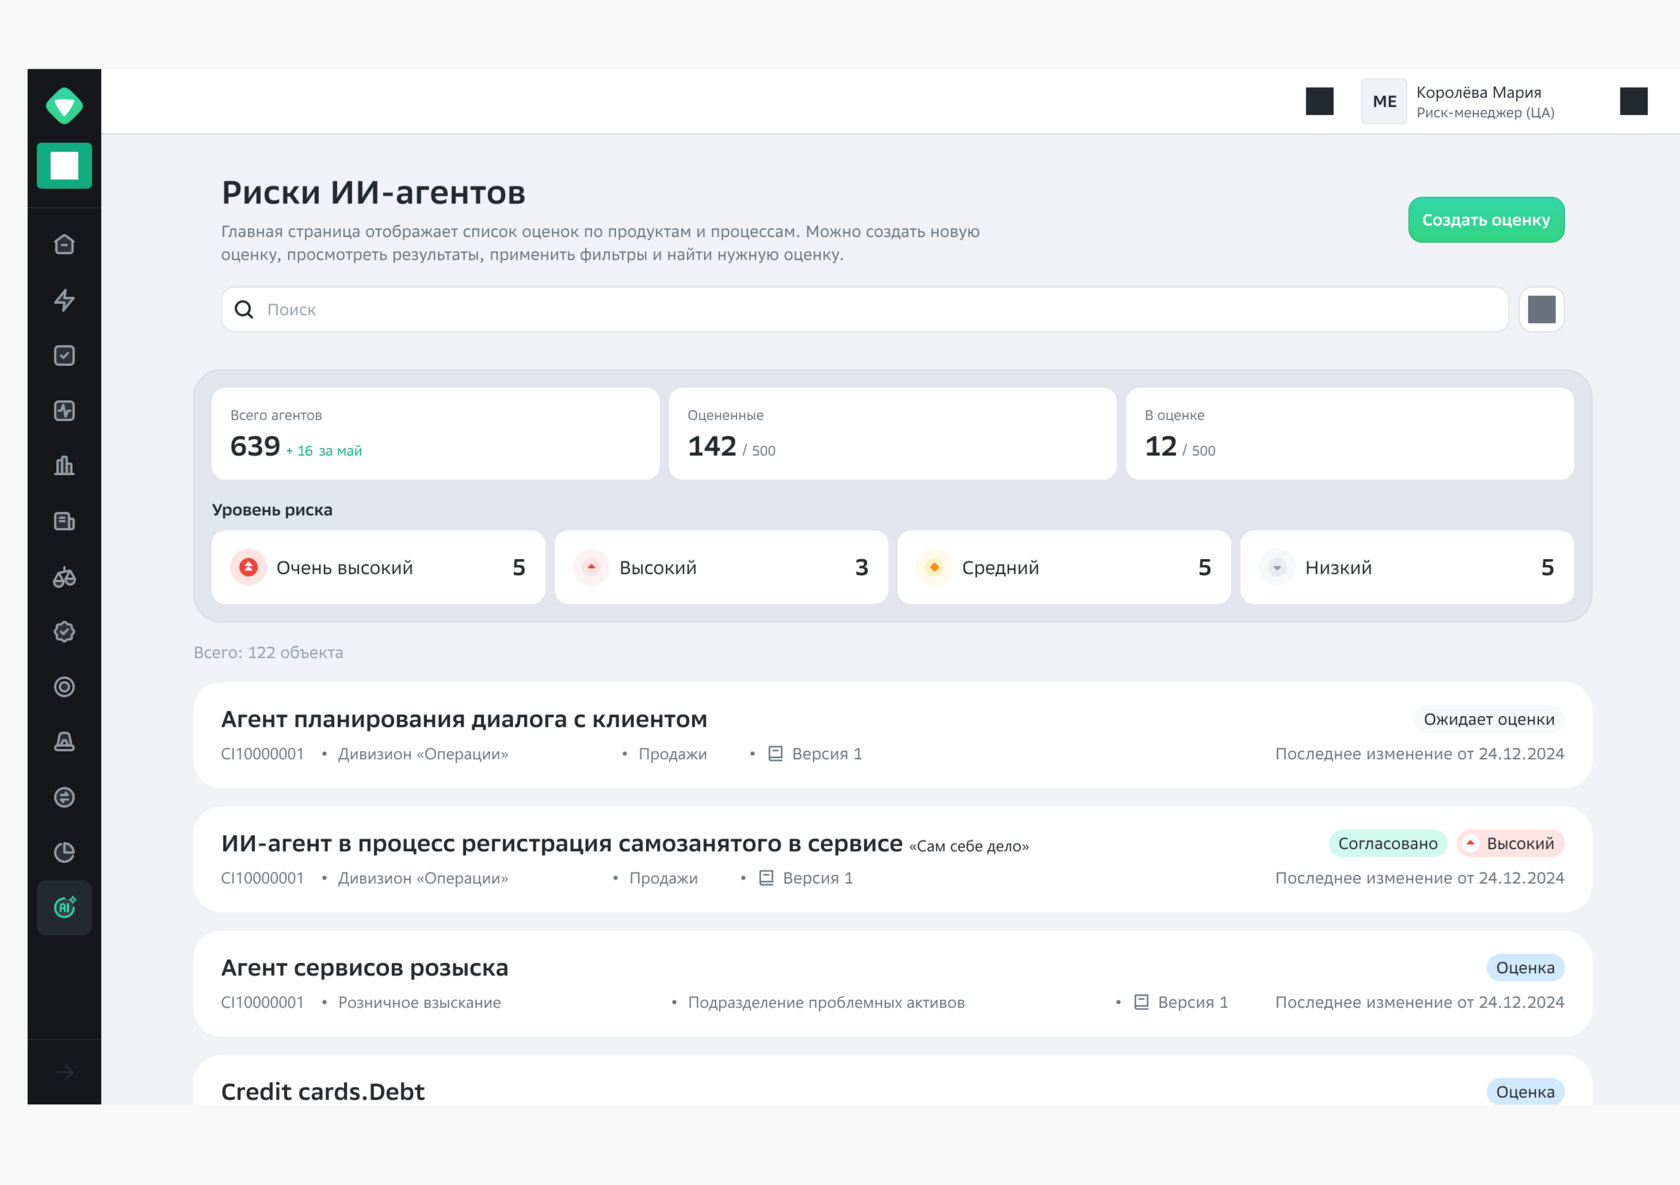
Task: Open the news document sidebar icon
Action: click(64, 521)
